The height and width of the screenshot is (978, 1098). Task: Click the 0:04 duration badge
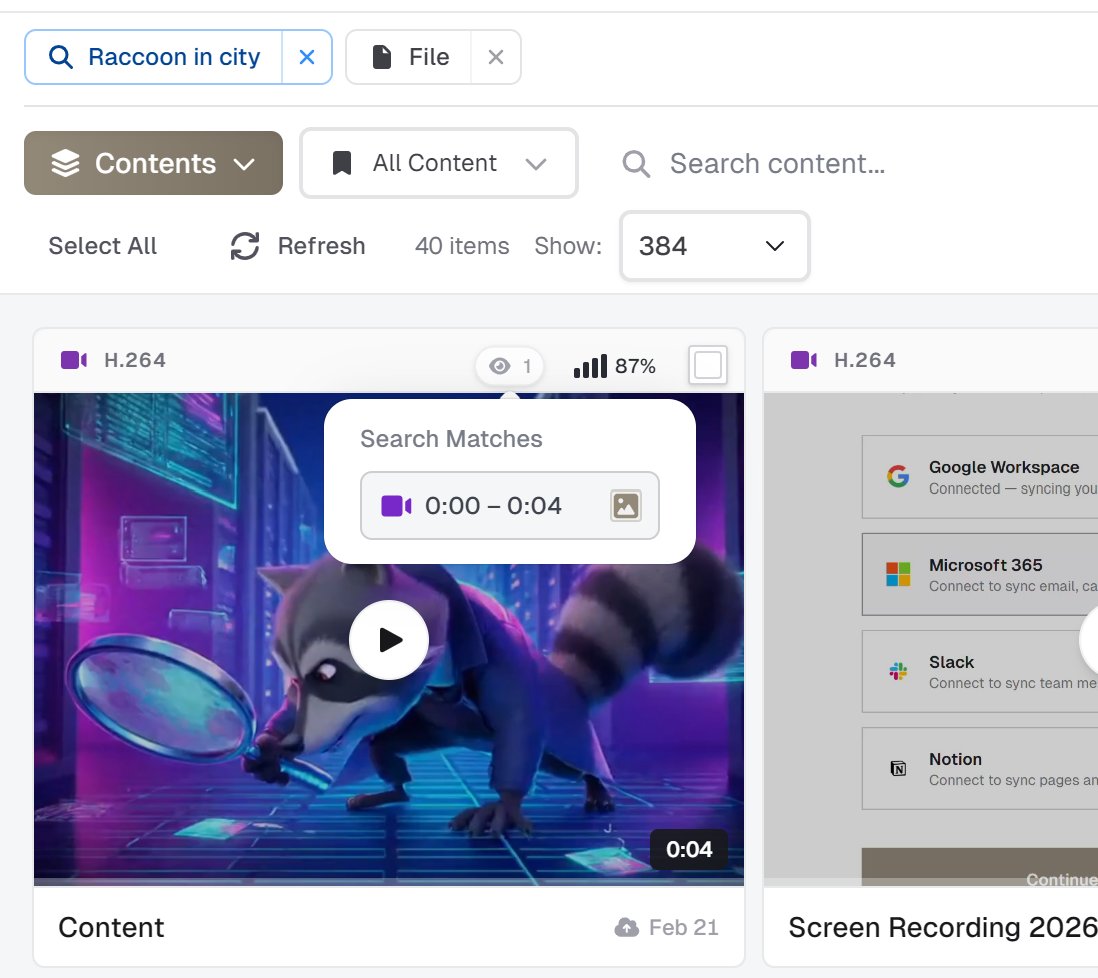(689, 849)
